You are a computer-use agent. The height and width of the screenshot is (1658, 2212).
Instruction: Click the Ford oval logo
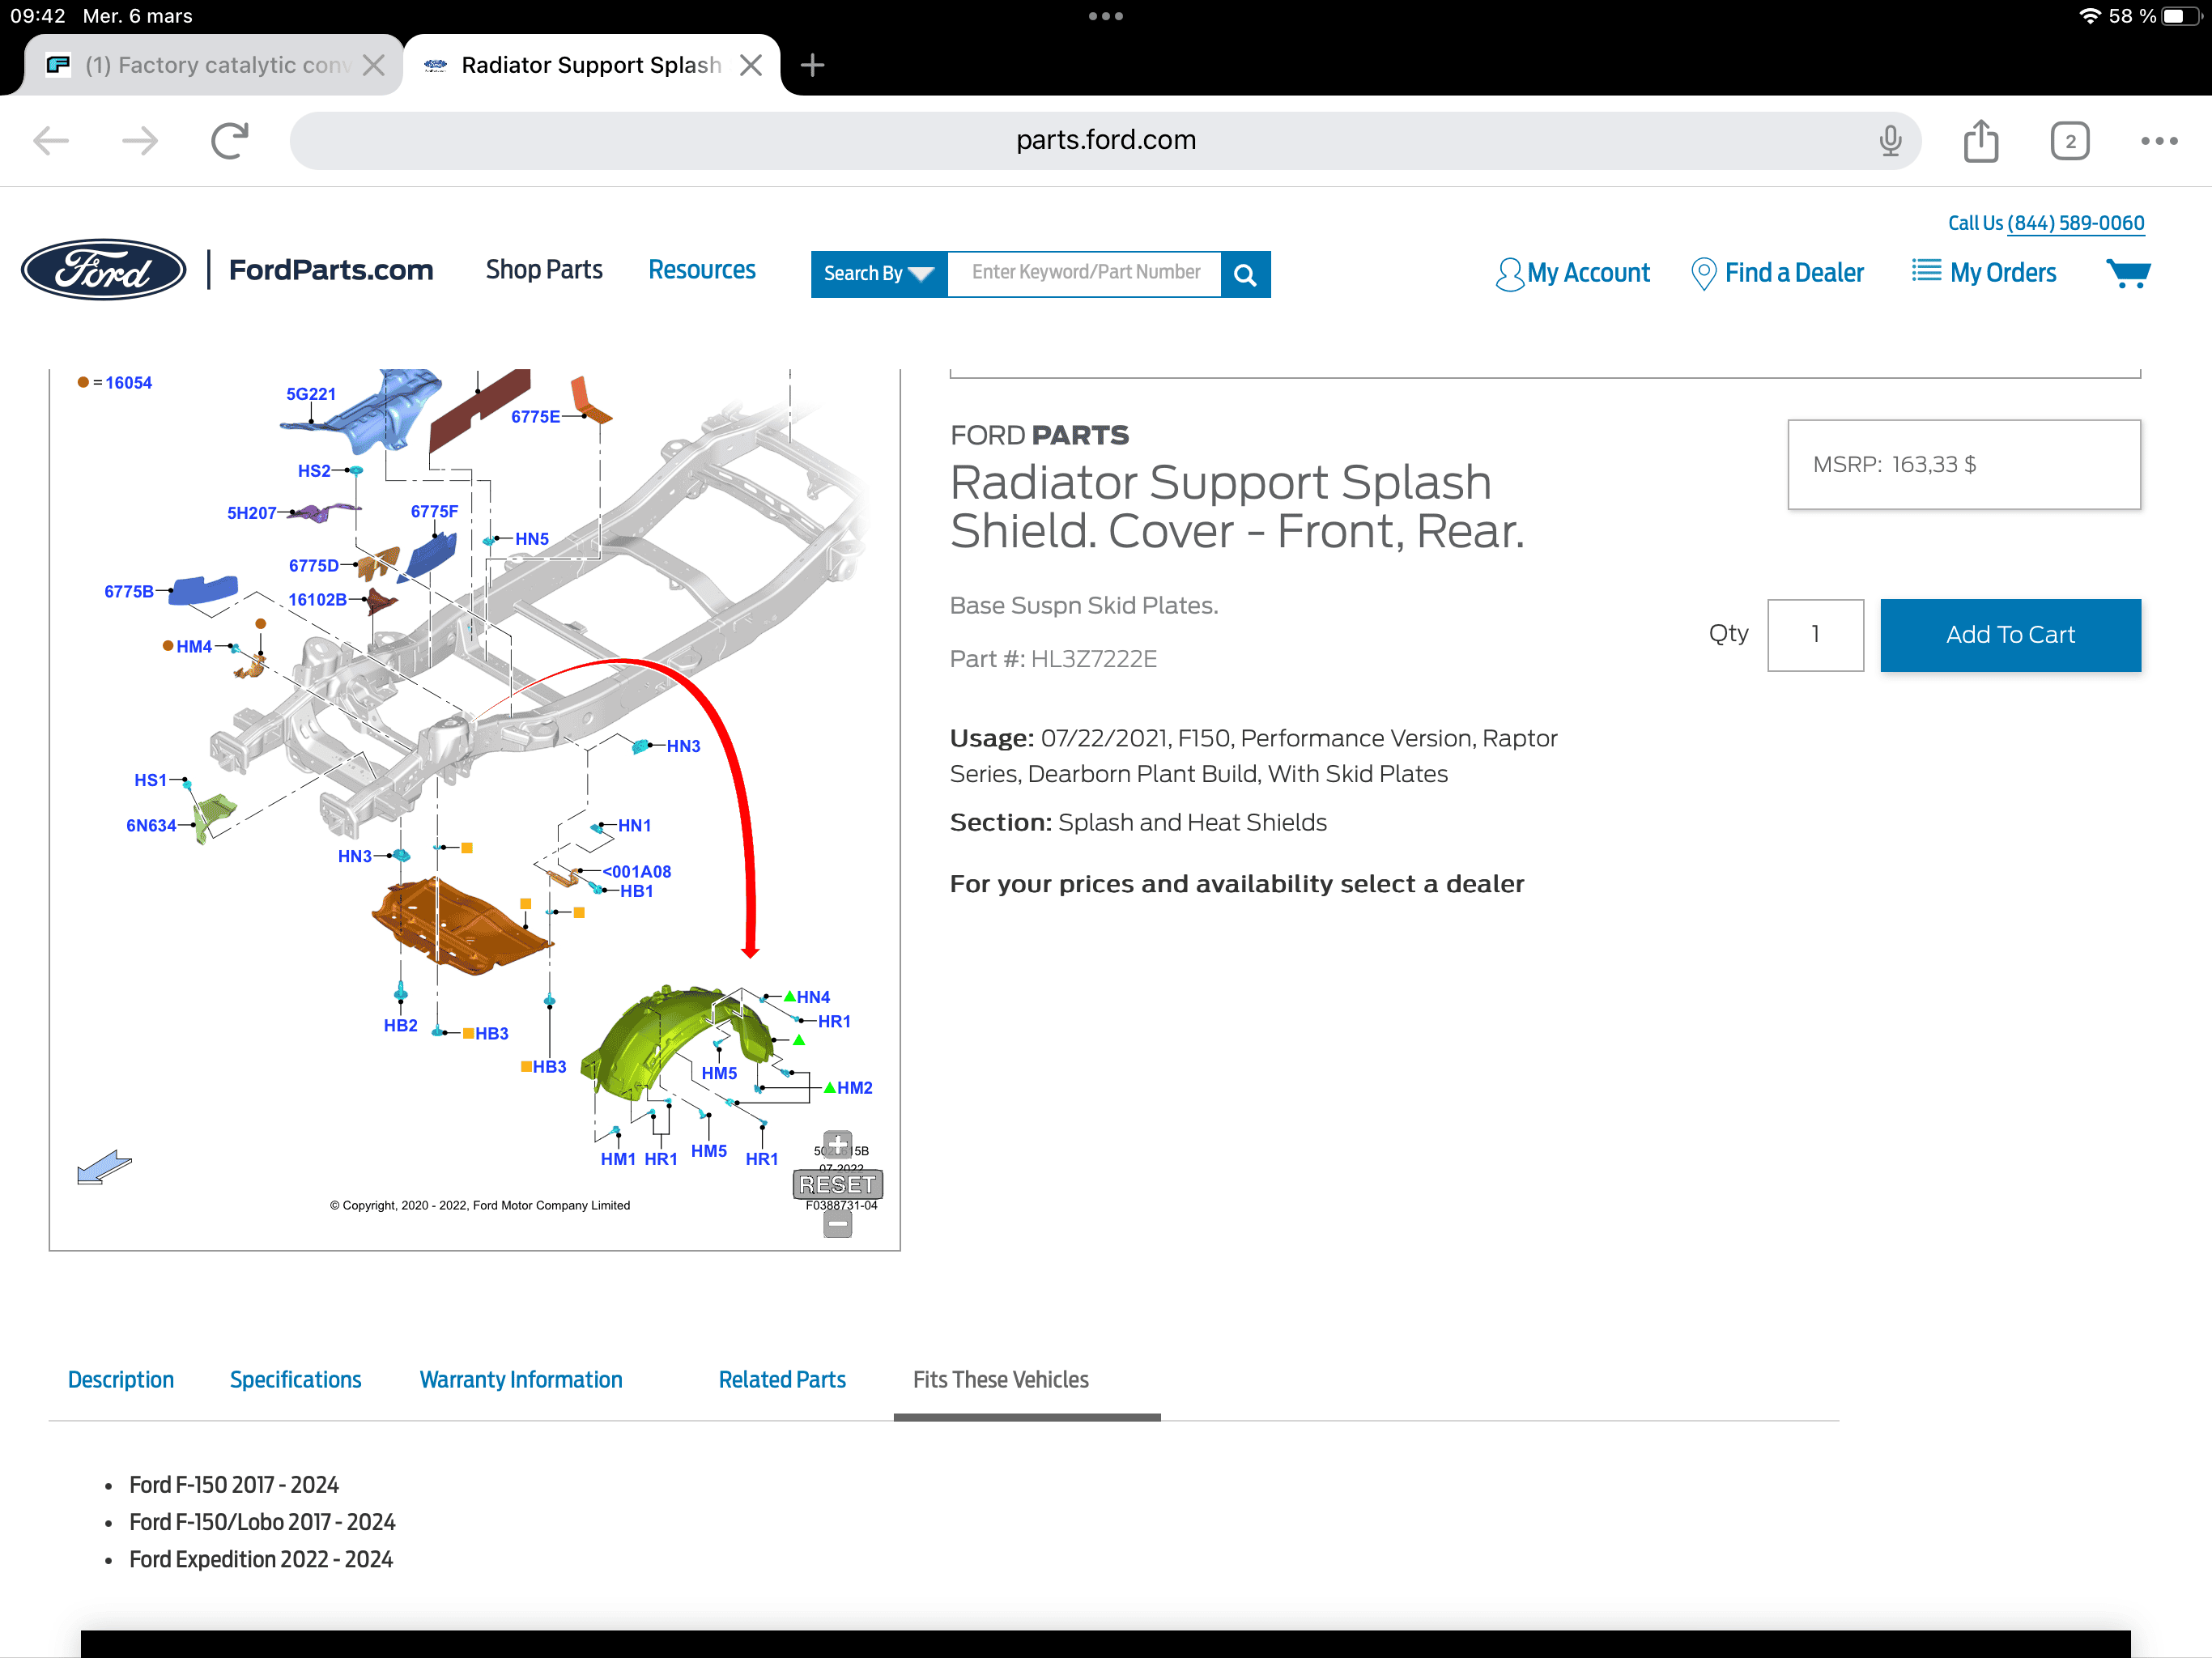104,270
